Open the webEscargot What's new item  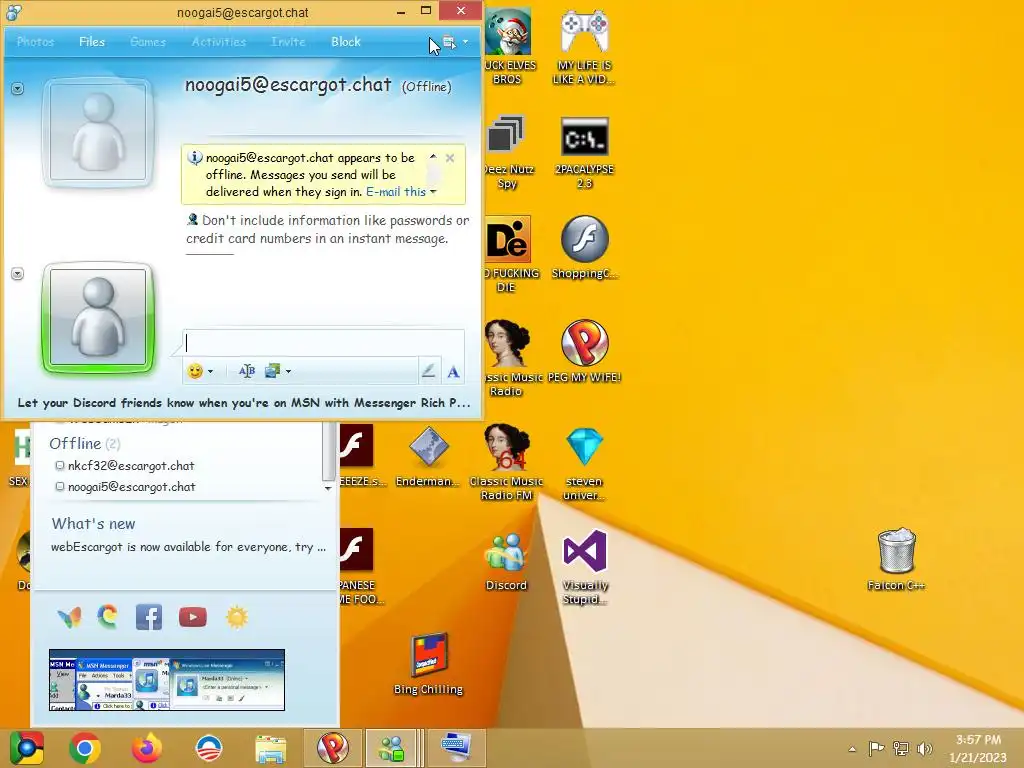click(188, 547)
